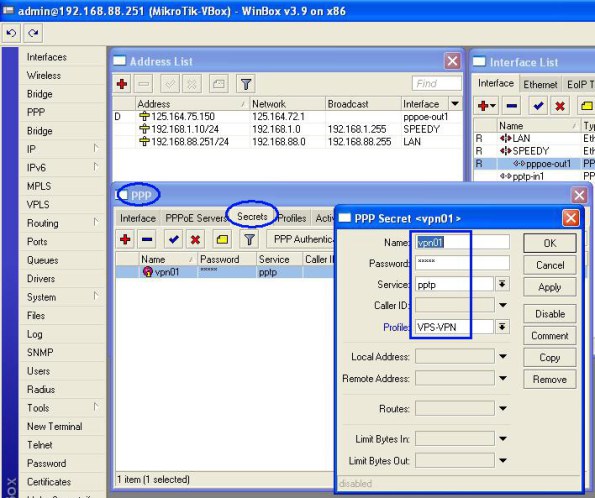Remove interface in Interface List

(512, 106)
